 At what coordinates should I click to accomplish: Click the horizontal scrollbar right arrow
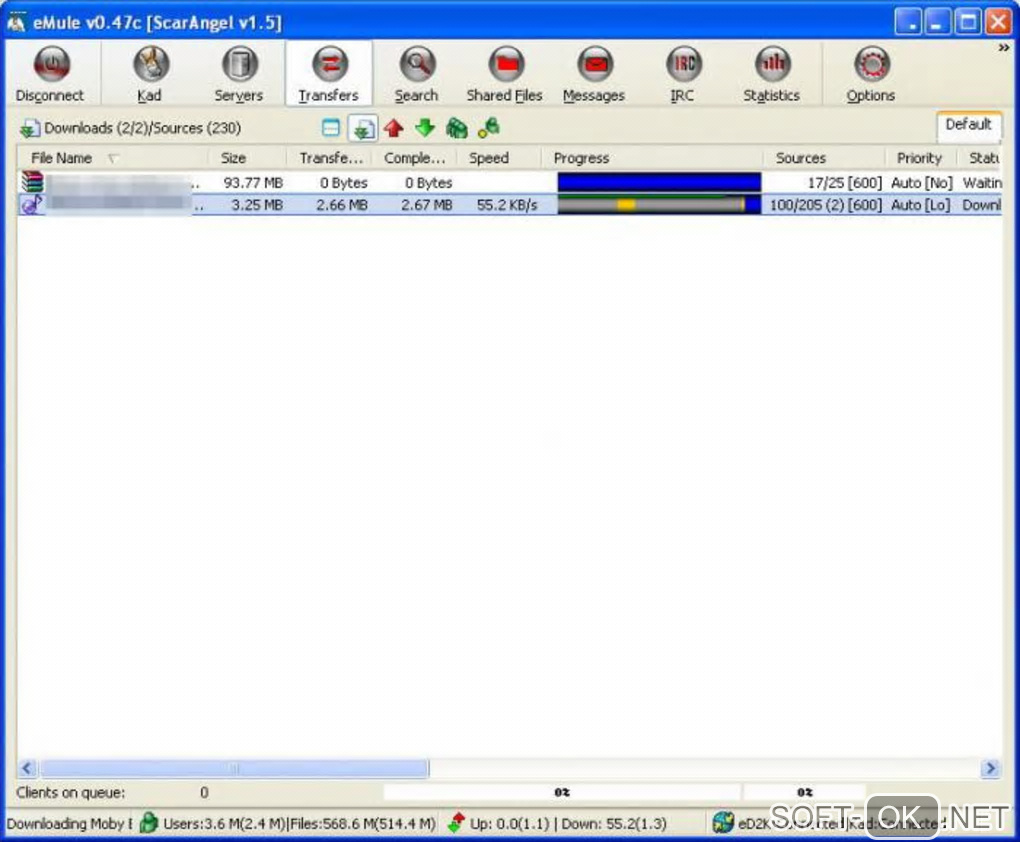click(990, 768)
